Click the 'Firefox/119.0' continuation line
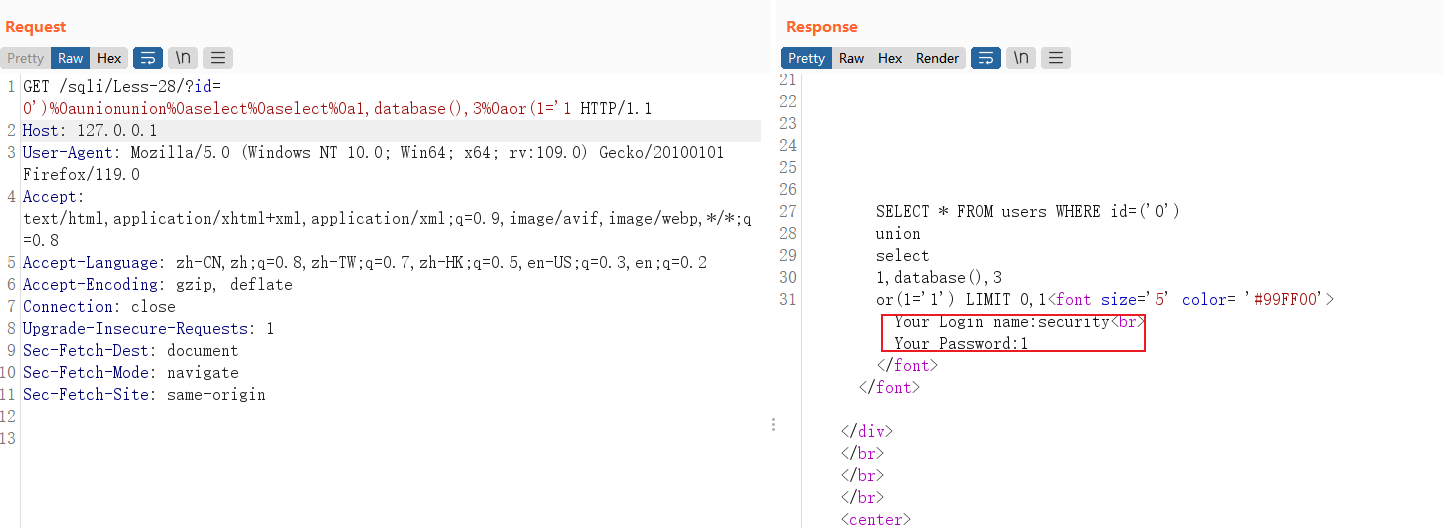This screenshot has height=528, width=1444. (x=81, y=175)
